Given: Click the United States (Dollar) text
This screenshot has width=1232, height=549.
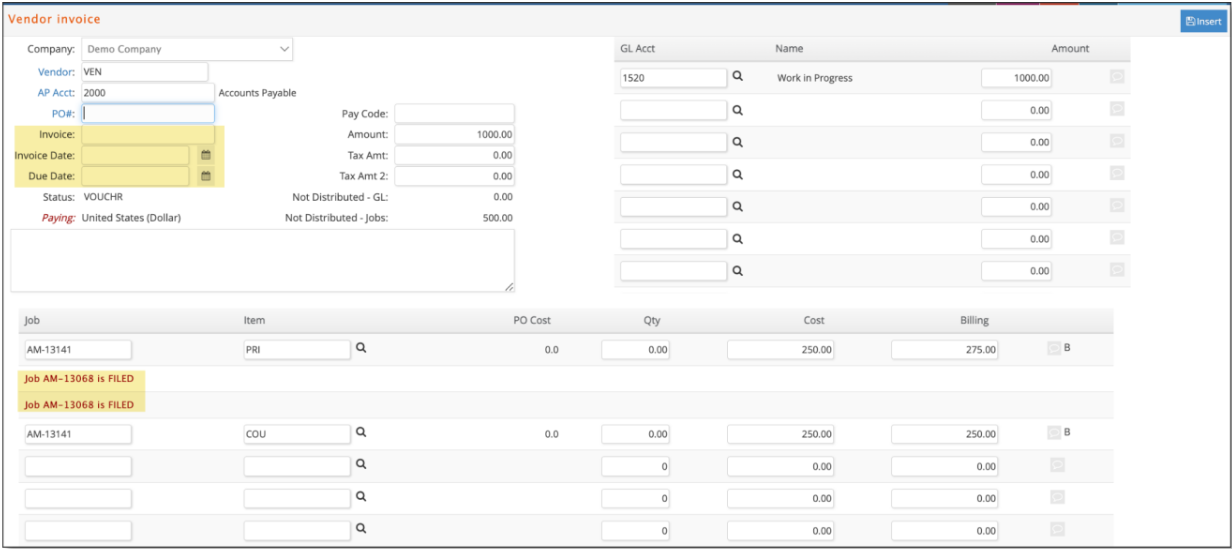Looking at the screenshot, I should [131, 217].
